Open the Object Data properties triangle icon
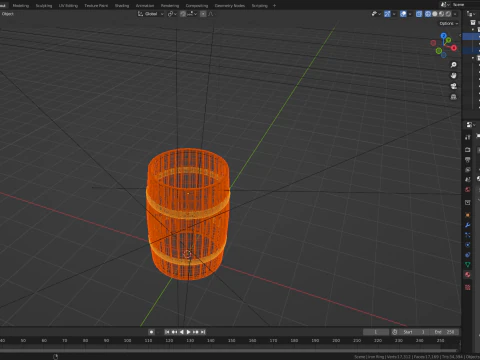 tap(468, 265)
